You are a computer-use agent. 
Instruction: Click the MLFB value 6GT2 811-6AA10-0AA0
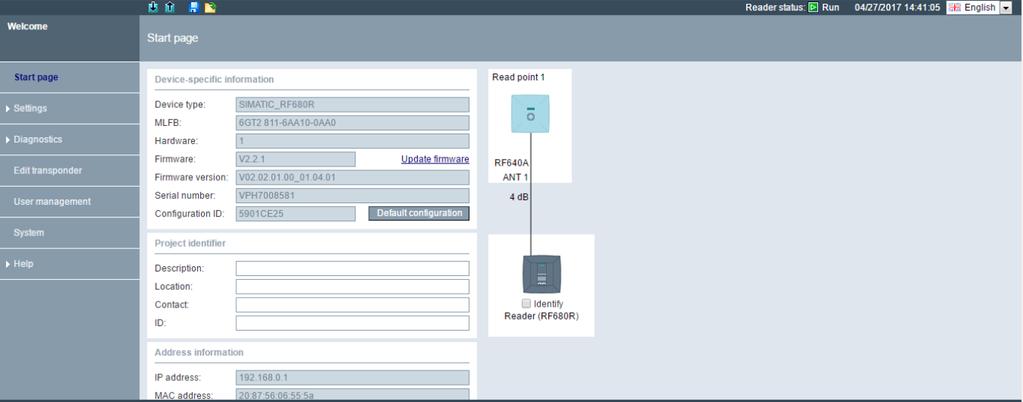click(352, 123)
